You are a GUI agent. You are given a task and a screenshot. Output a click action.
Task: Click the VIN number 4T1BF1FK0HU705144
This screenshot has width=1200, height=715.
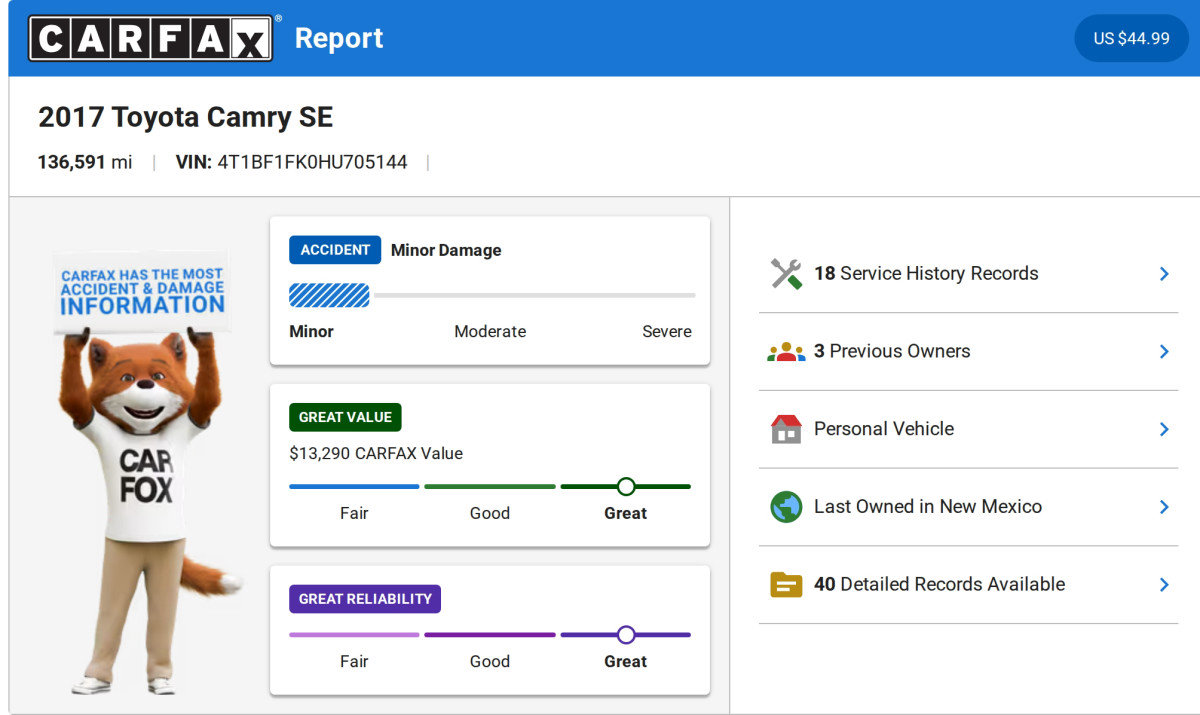pyautogui.click(x=312, y=162)
